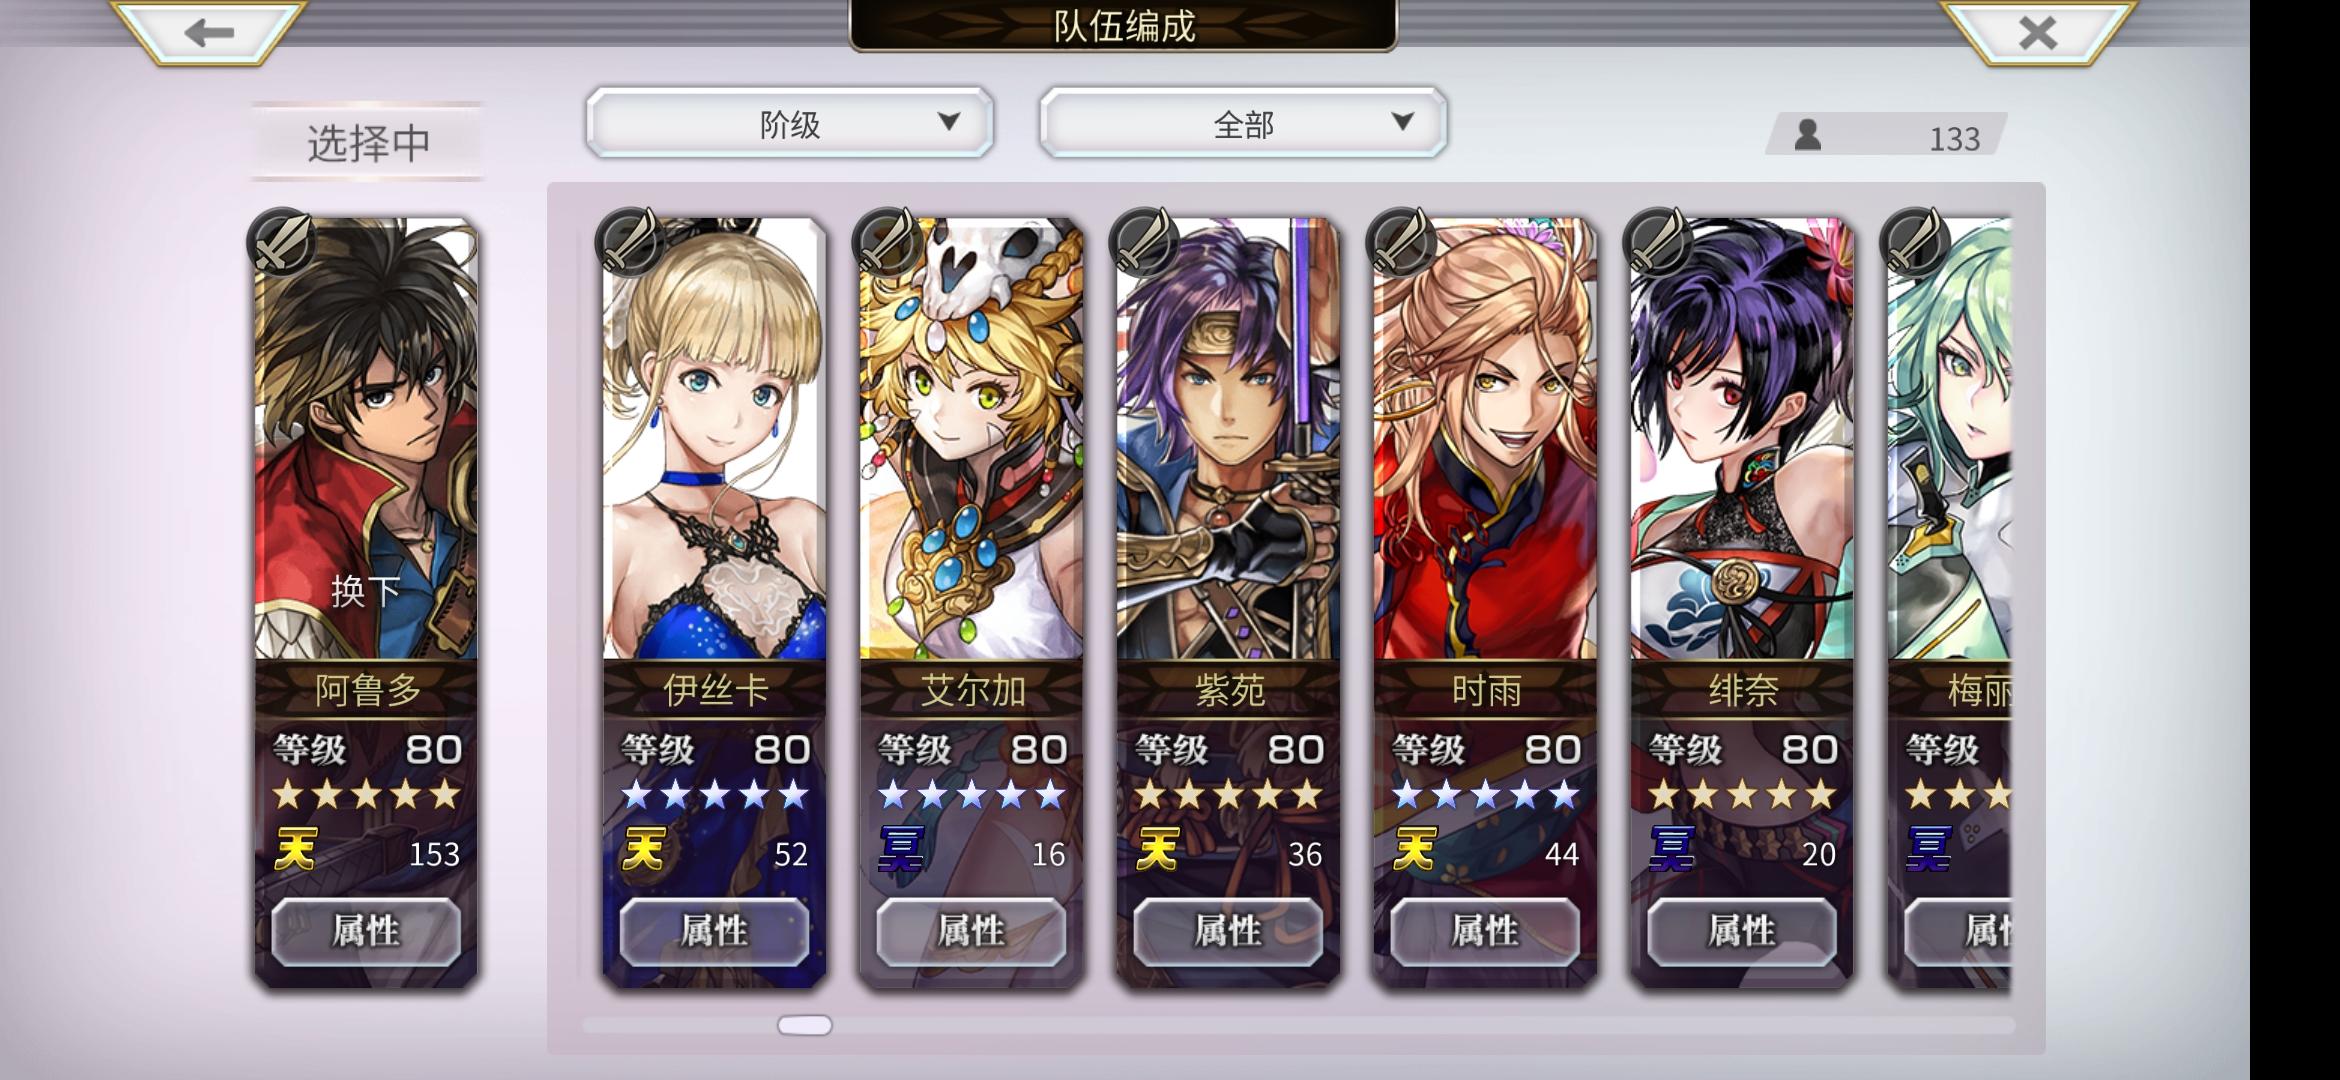
Task: Click the 冥 attribute icon on 绯奈's card
Action: pos(1671,850)
